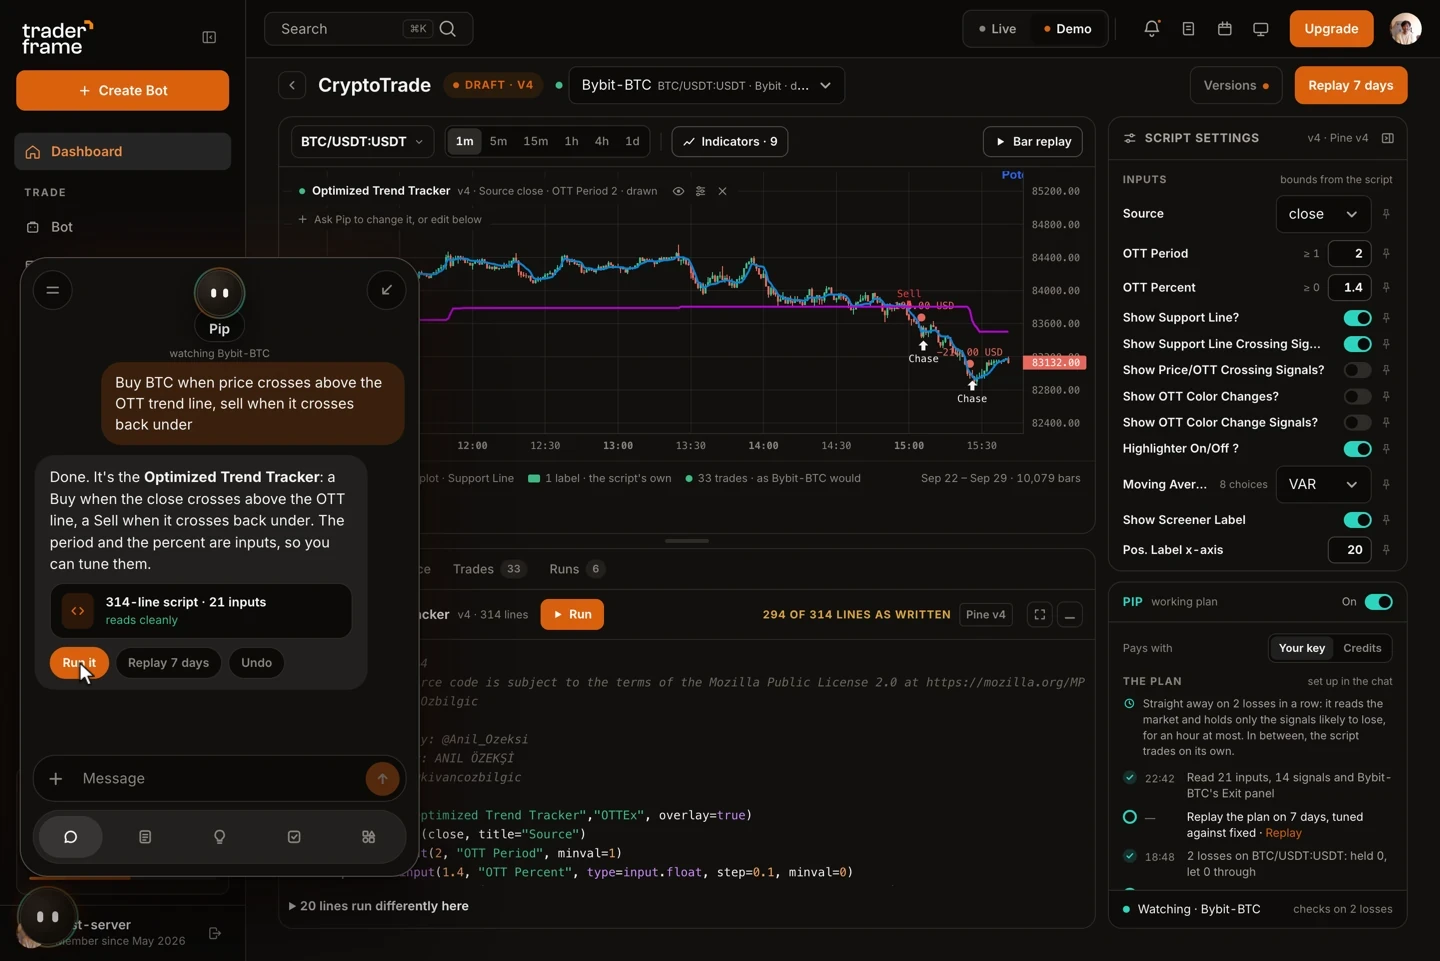The width and height of the screenshot is (1440, 961).
Task: Turn off the PIP working plan switch
Action: coord(1378,602)
